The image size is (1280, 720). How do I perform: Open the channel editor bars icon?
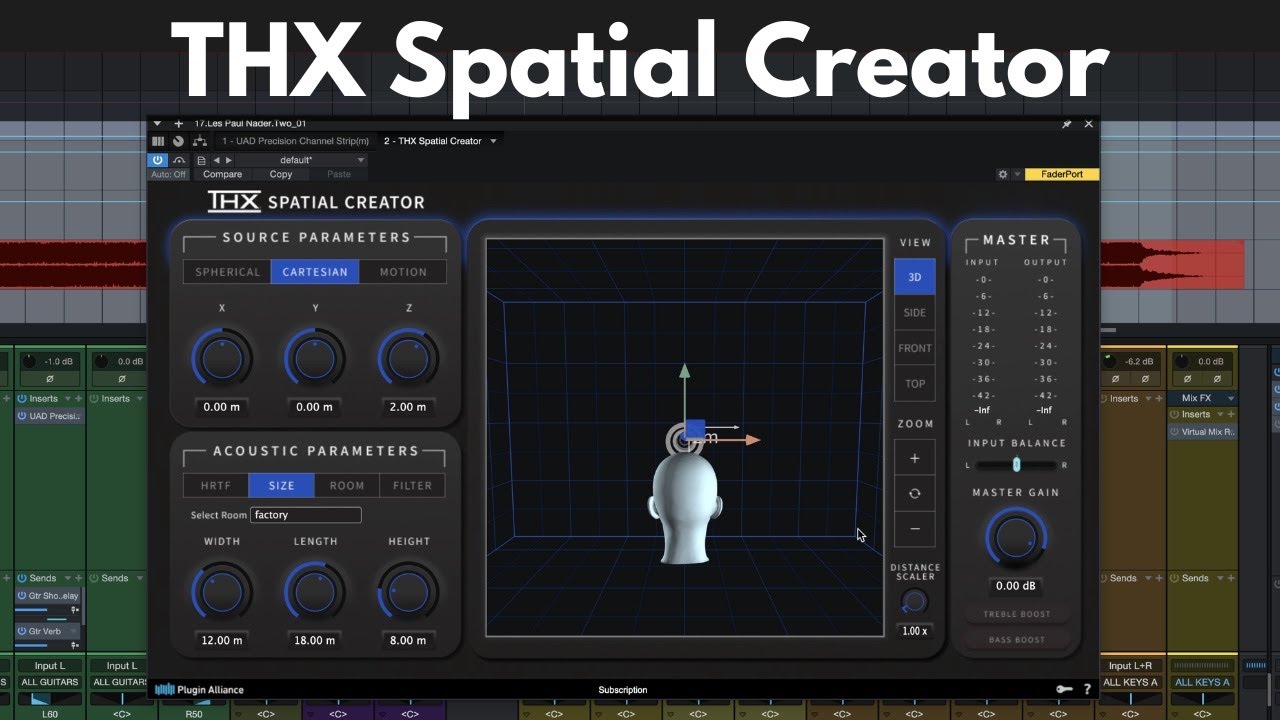click(158, 141)
